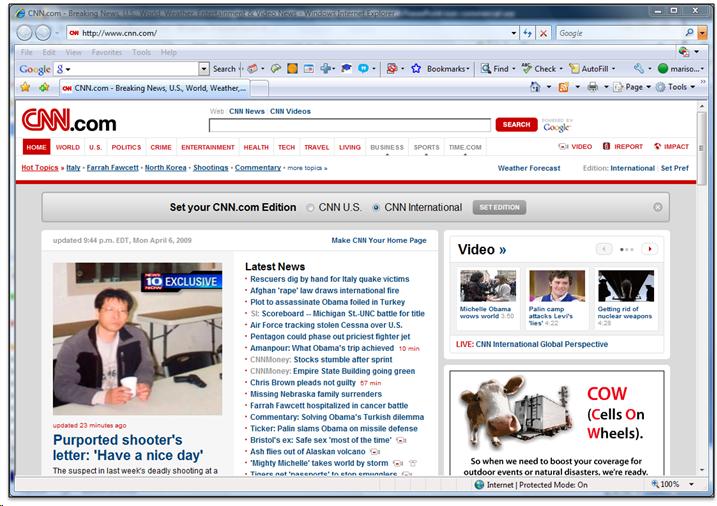Viewport: 717px width, 506px height.
Task: Click the blue star Bookmarks icon
Action: [416, 69]
